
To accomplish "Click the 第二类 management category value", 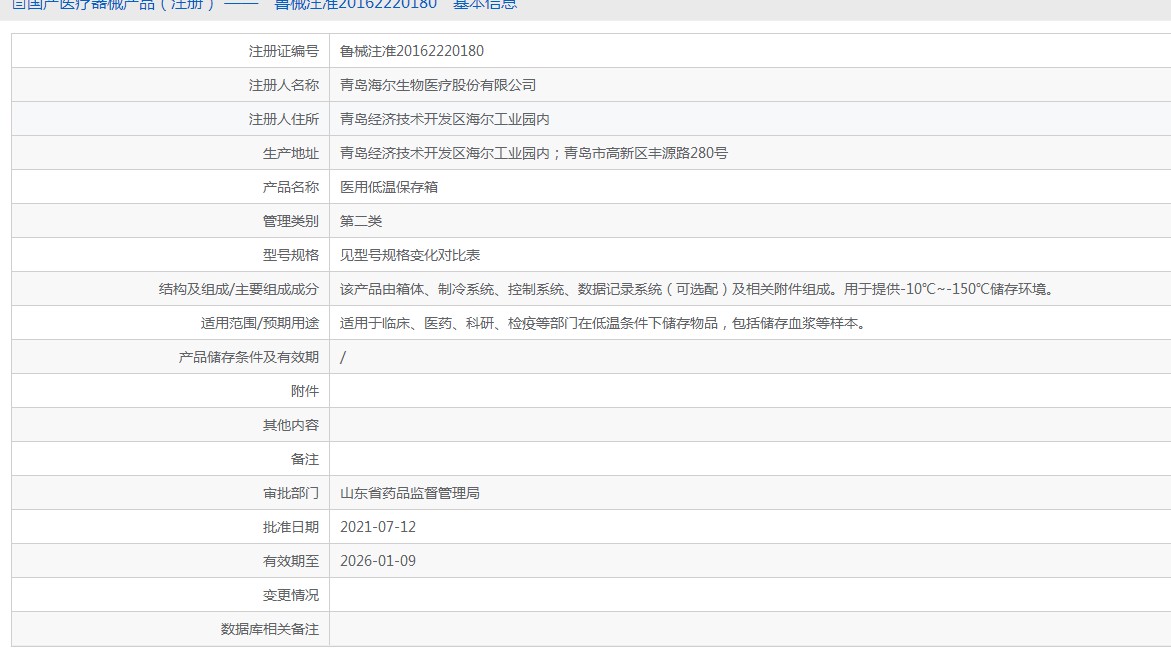I will 361,221.
